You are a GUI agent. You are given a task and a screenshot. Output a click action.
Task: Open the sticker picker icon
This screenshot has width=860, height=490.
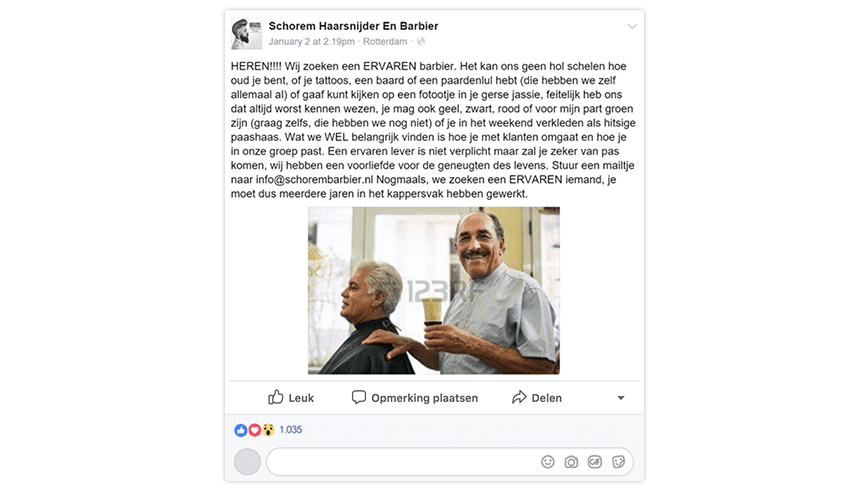click(x=618, y=462)
